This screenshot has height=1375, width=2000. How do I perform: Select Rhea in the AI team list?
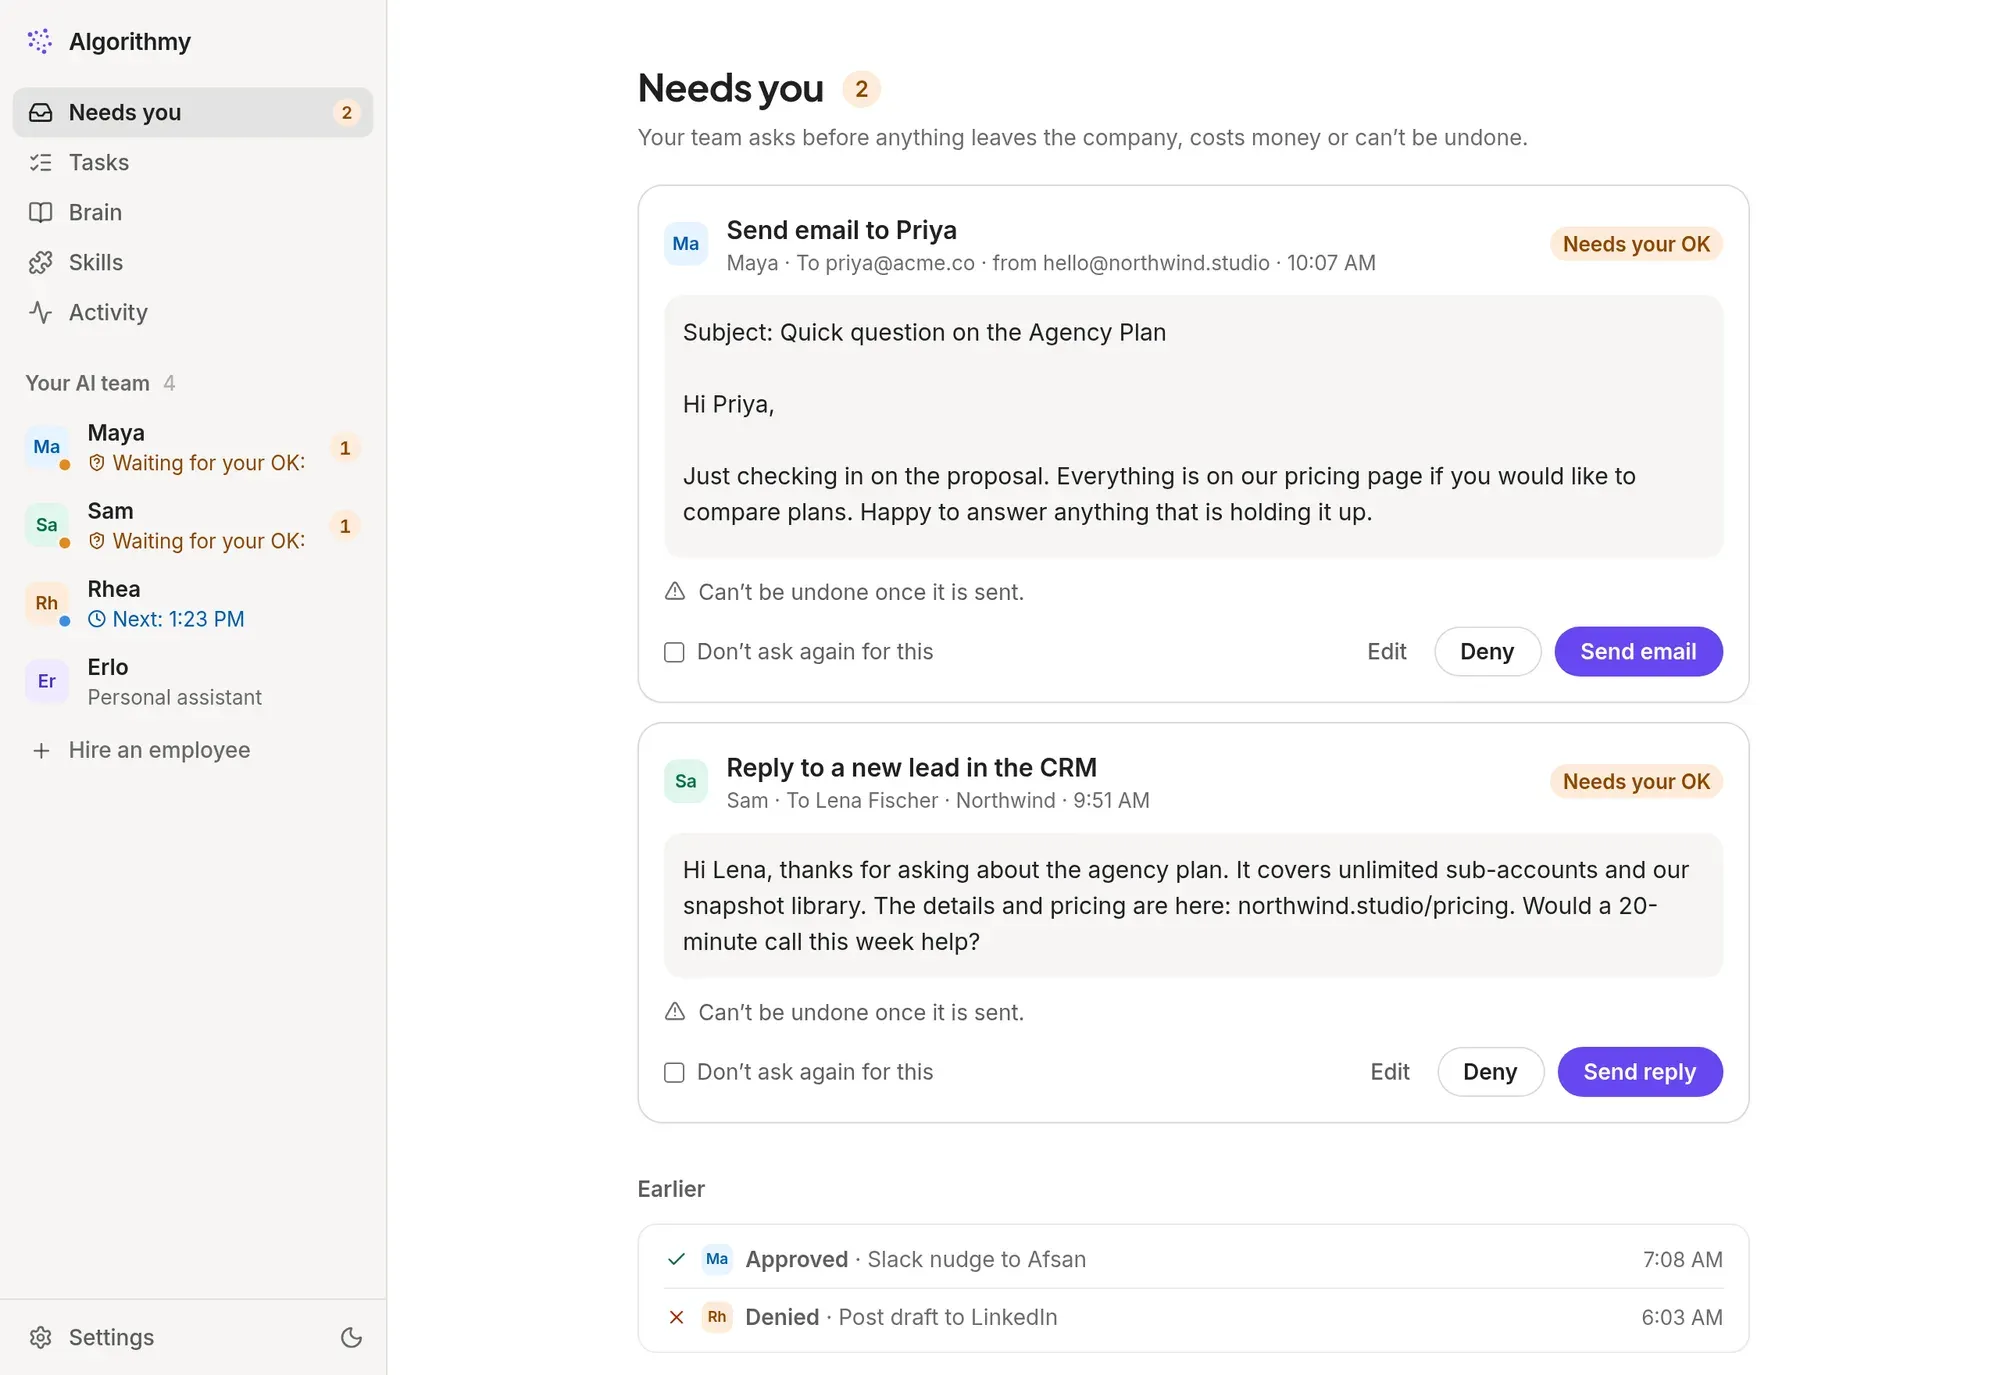[x=193, y=603]
